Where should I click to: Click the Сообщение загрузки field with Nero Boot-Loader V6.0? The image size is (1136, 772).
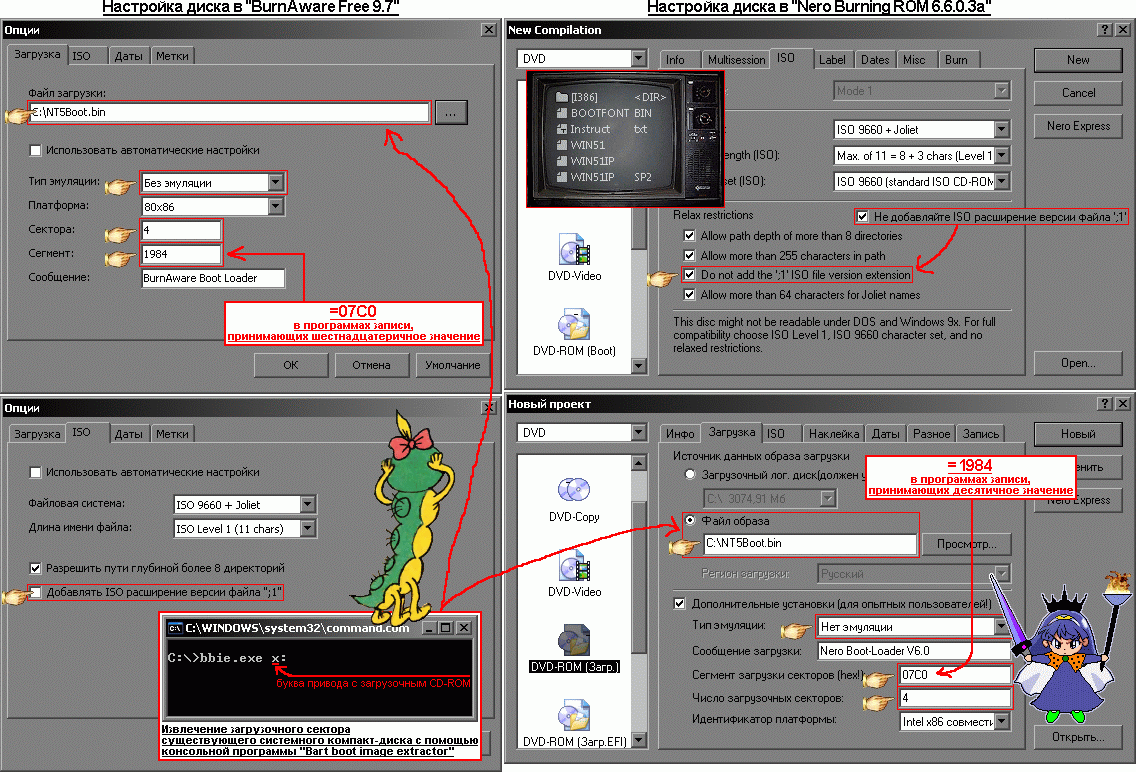coord(914,651)
